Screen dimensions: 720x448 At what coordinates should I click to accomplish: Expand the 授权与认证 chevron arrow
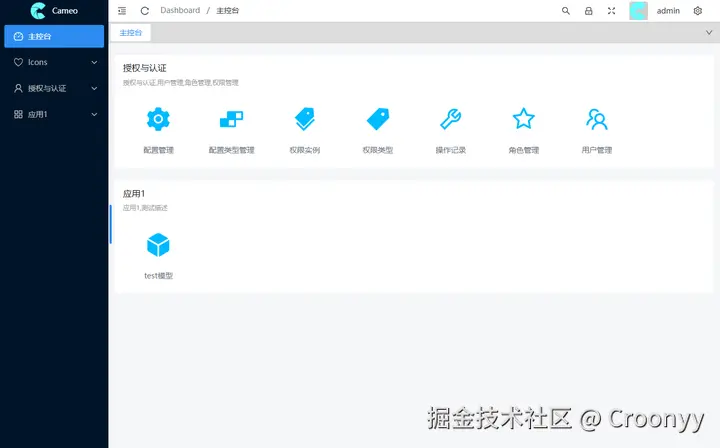point(94,88)
